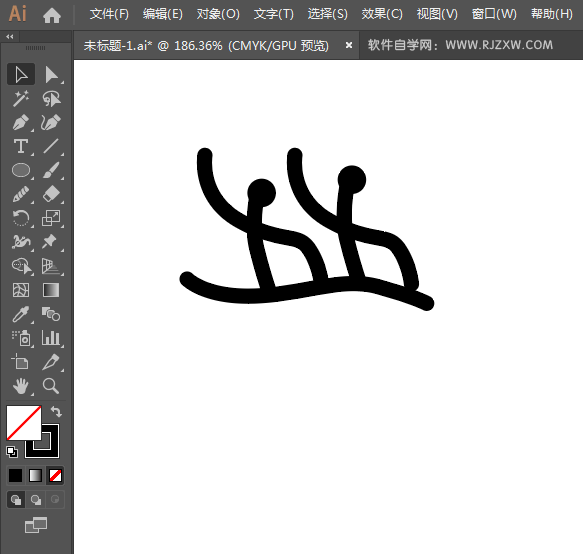Collapse the toolbar with double arrows
This screenshot has width=583, height=554.
10,36
